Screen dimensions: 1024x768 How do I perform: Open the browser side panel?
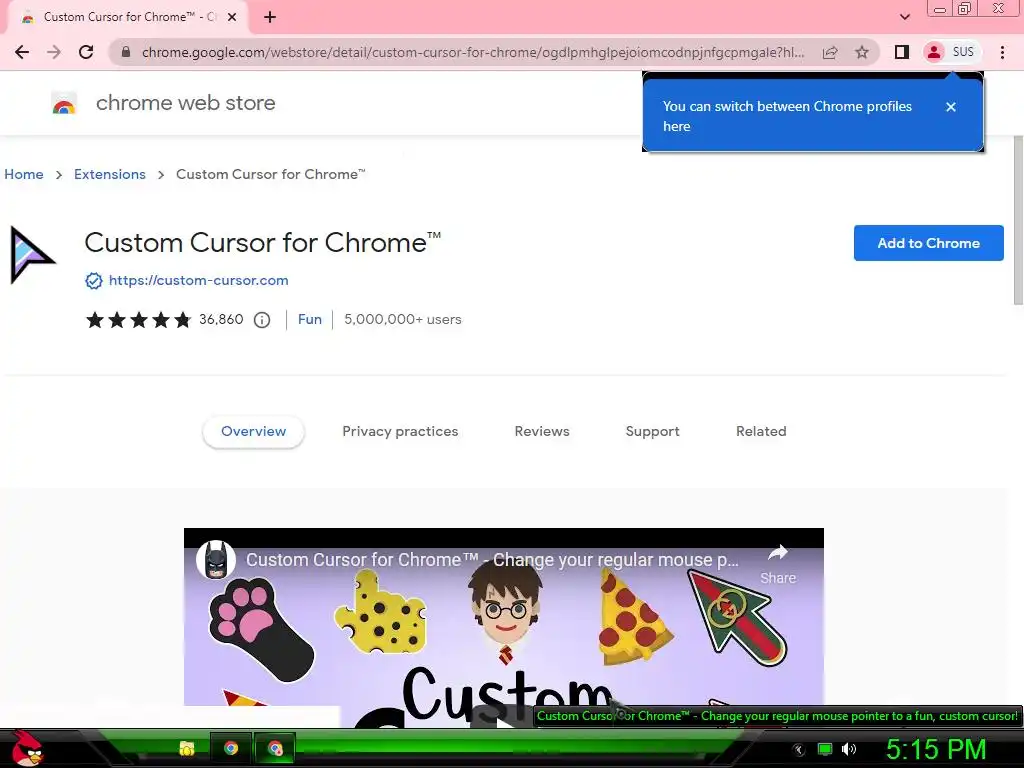(x=902, y=52)
